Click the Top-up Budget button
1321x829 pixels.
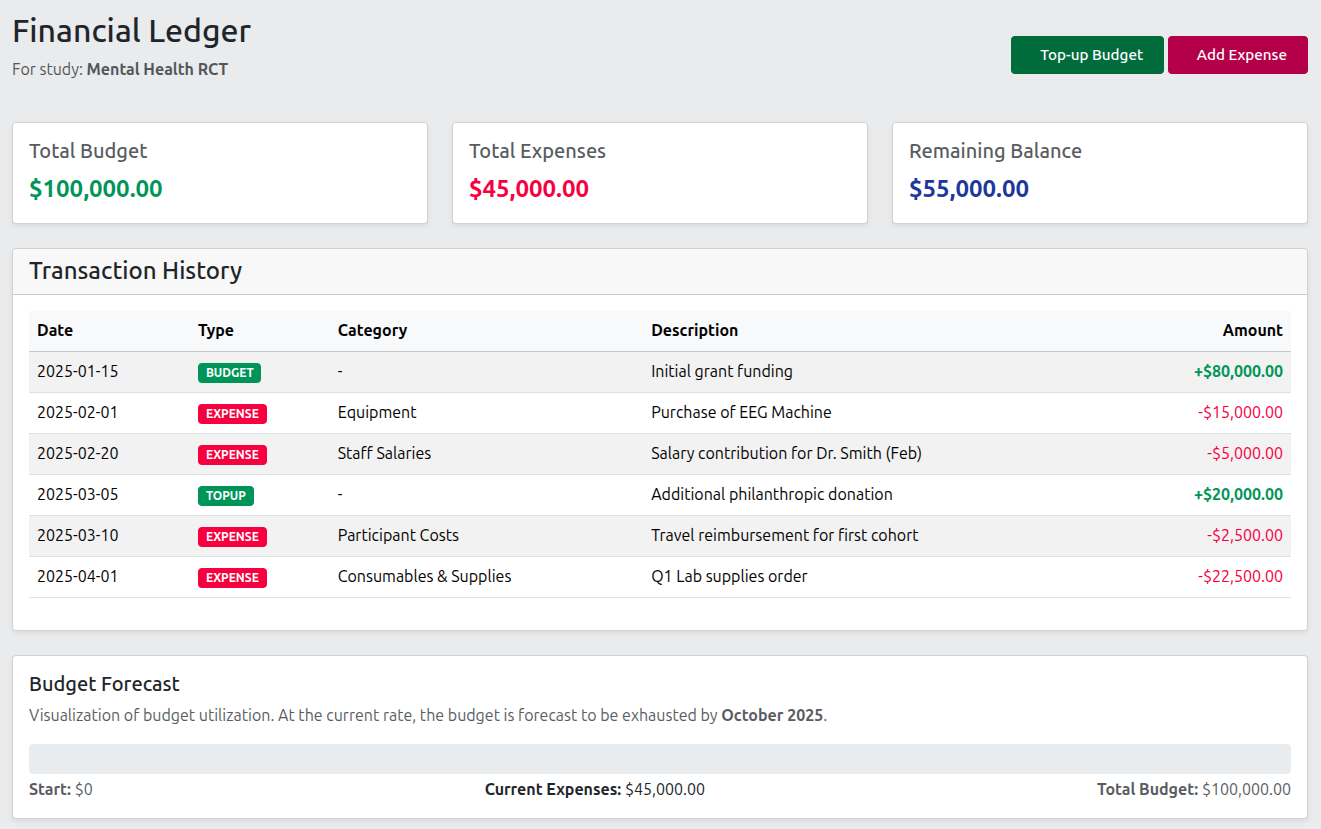(1086, 55)
